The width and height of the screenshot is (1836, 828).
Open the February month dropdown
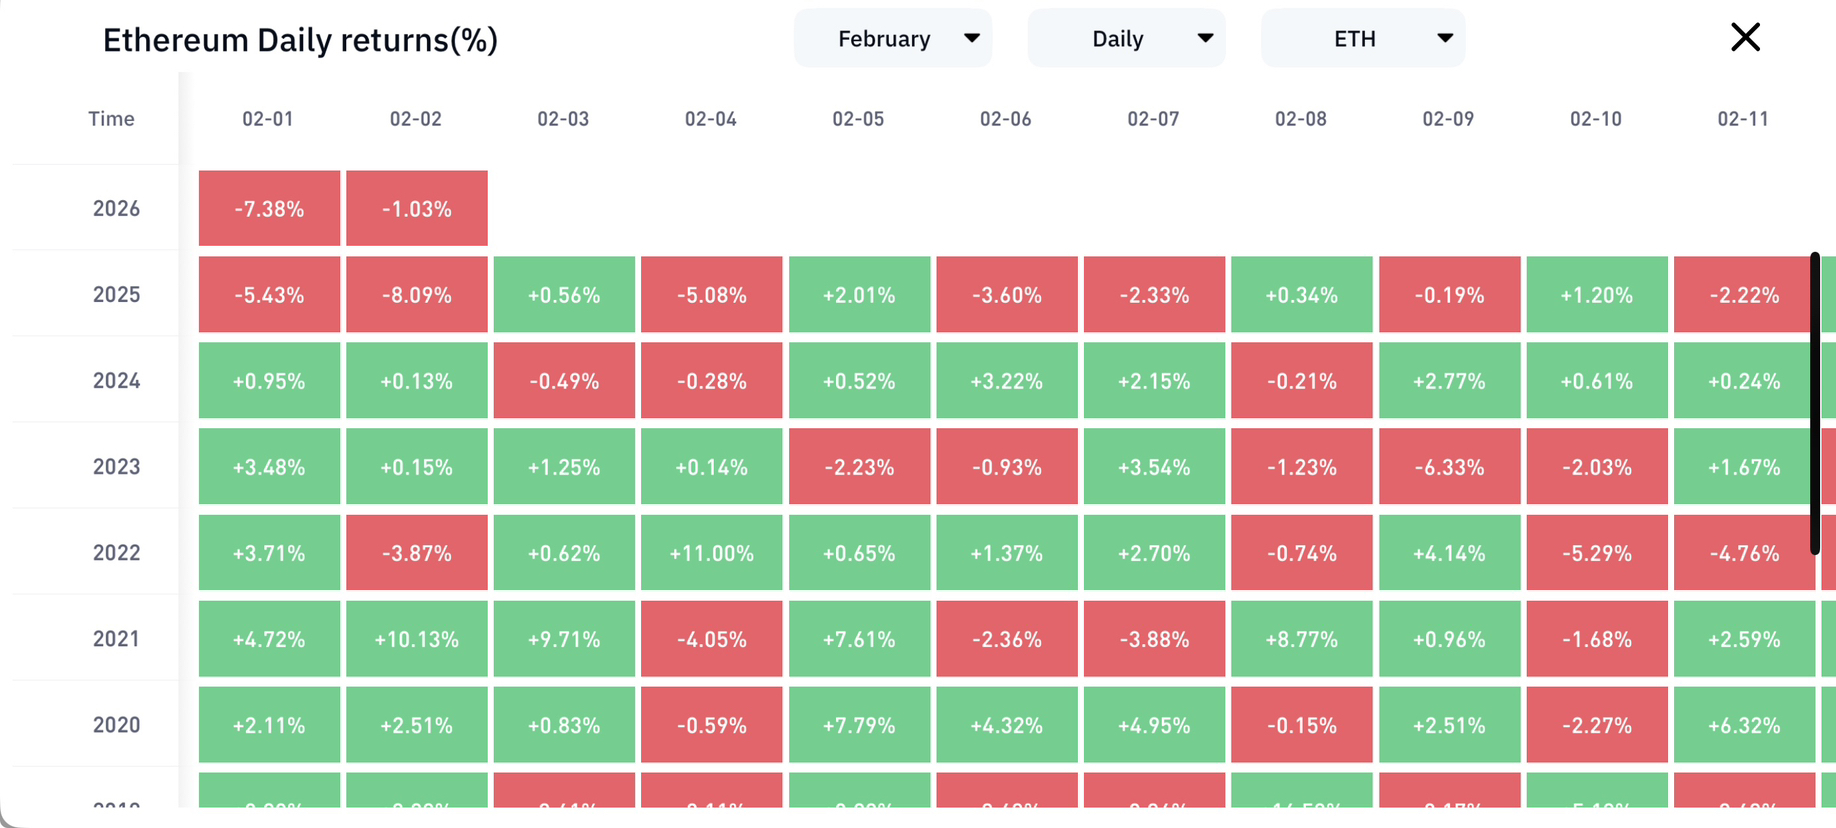[892, 39]
